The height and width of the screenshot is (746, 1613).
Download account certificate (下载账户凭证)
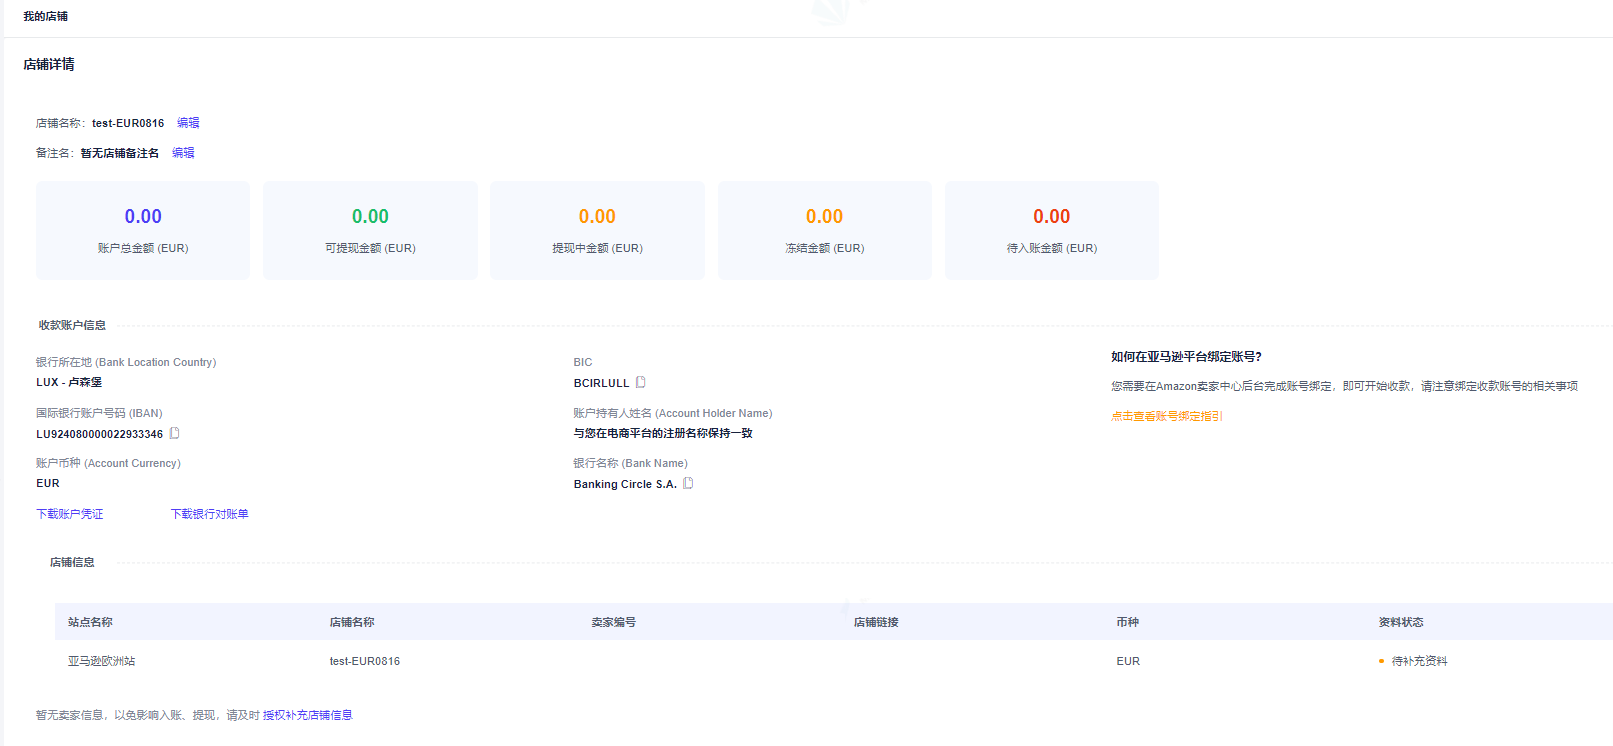click(x=70, y=514)
